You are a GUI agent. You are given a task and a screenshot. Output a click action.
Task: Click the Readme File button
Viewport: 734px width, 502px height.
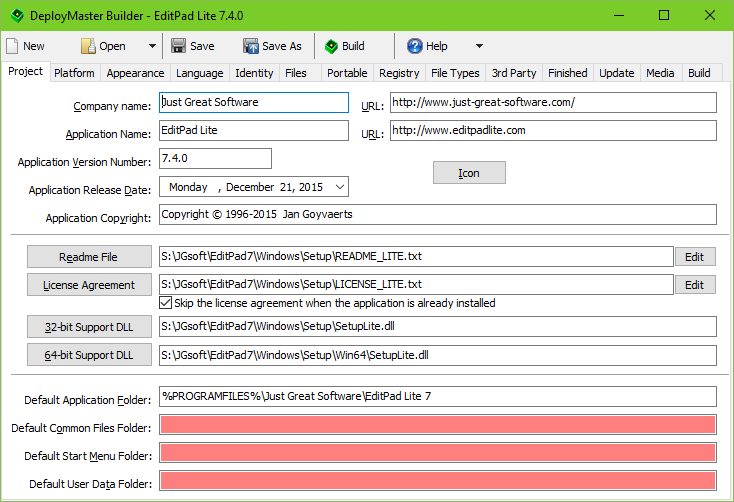point(89,257)
